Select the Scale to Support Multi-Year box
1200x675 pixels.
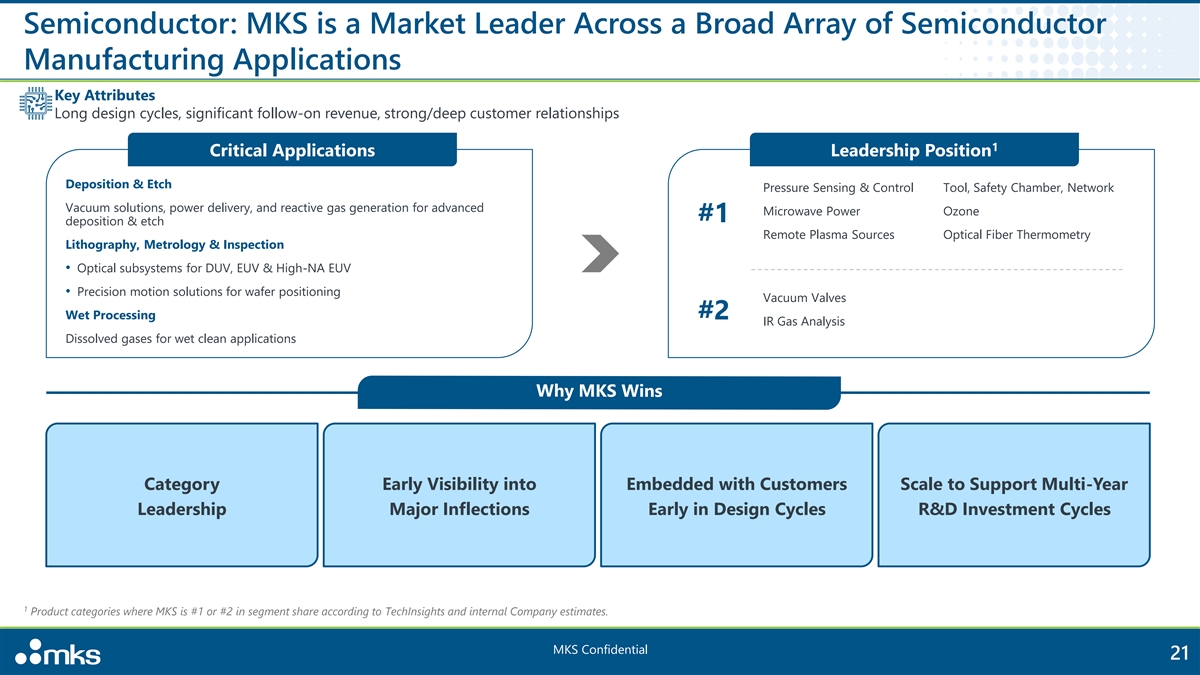tap(1013, 496)
